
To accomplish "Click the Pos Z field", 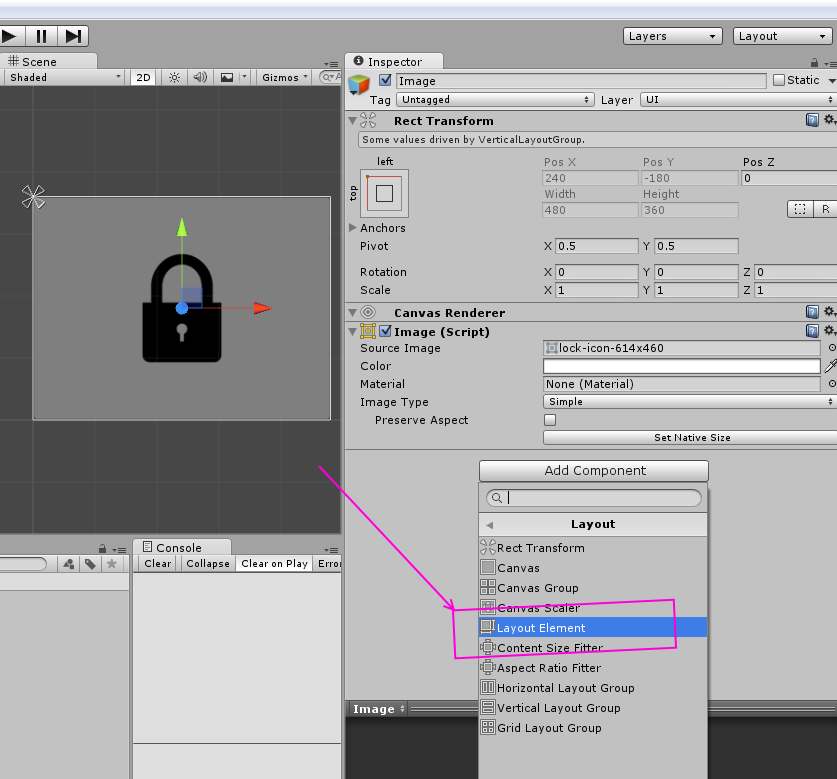I will point(788,178).
